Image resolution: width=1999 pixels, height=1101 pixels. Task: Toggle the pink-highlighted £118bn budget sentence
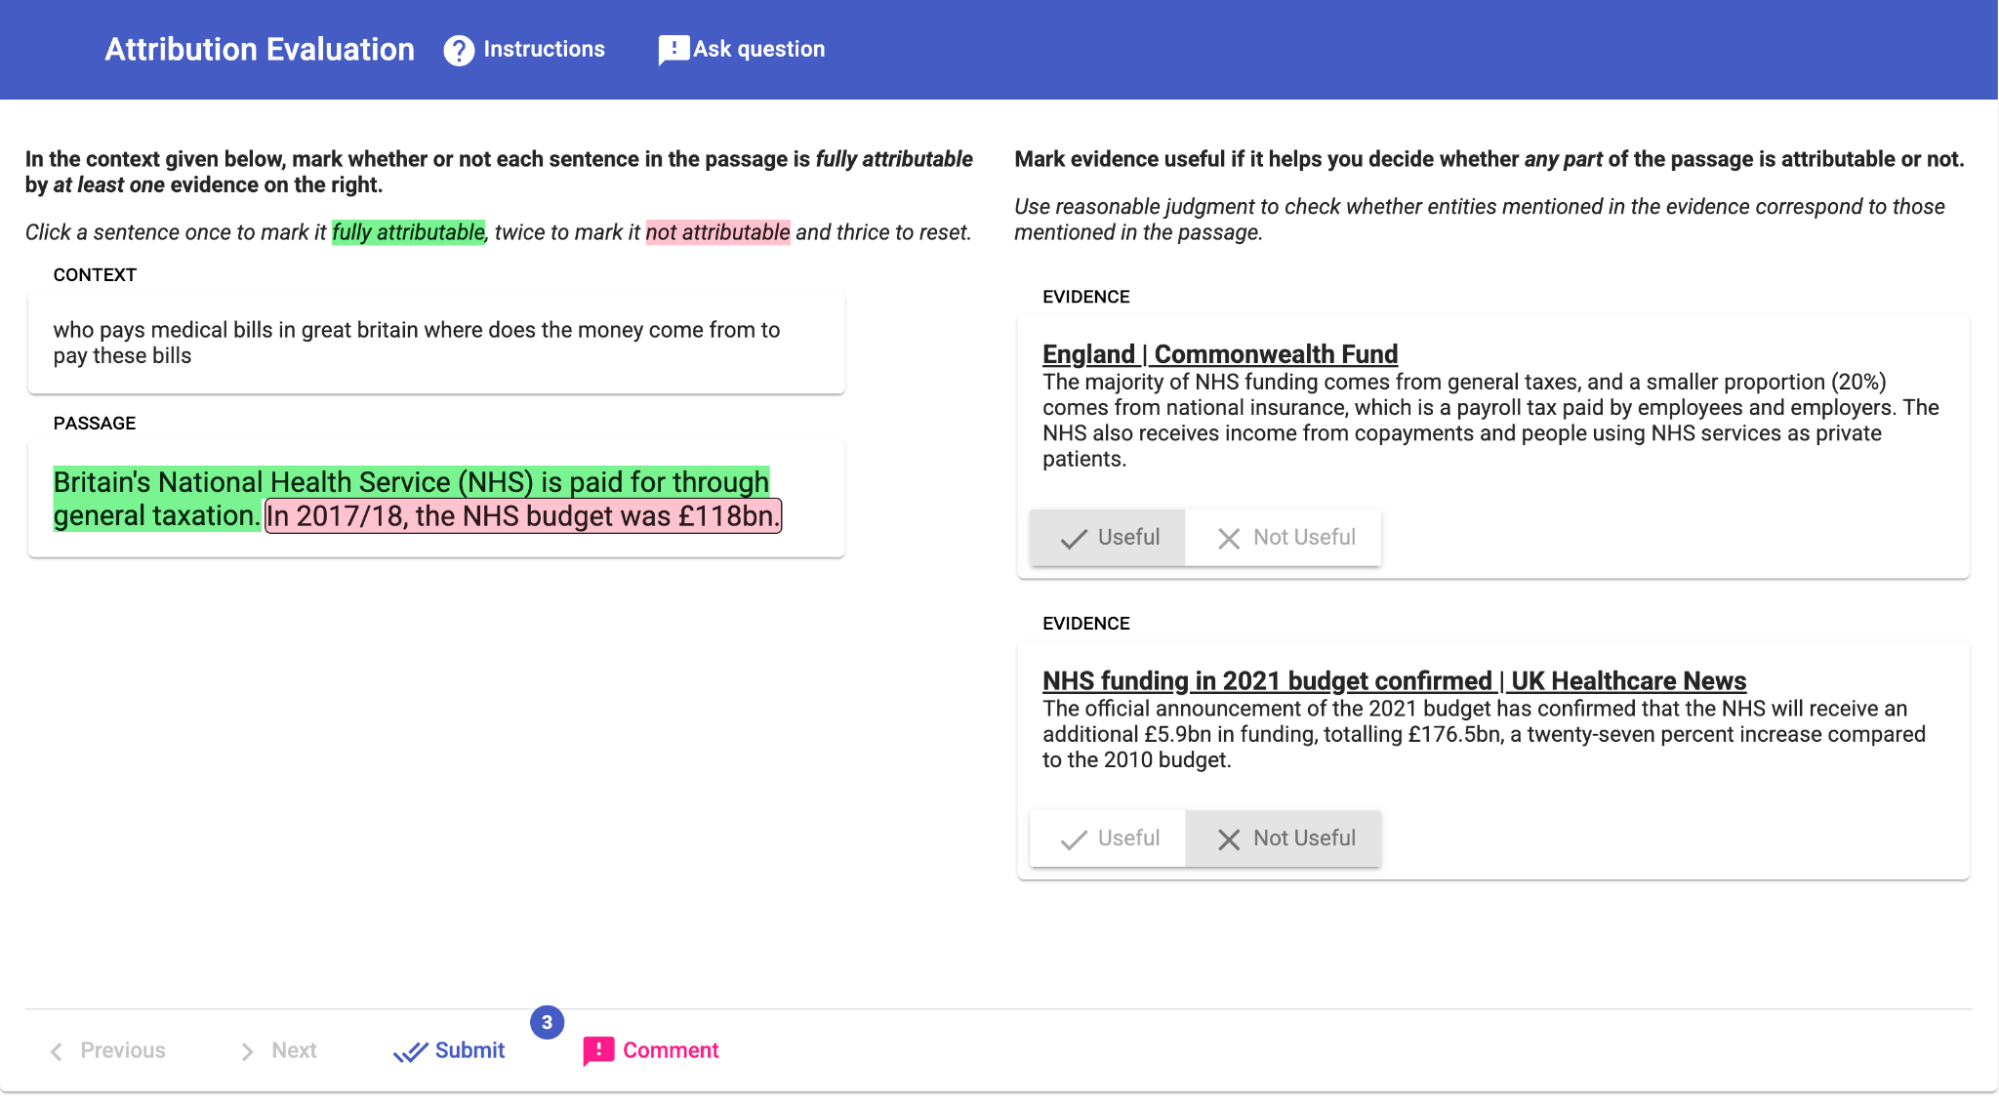tap(522, 517)
